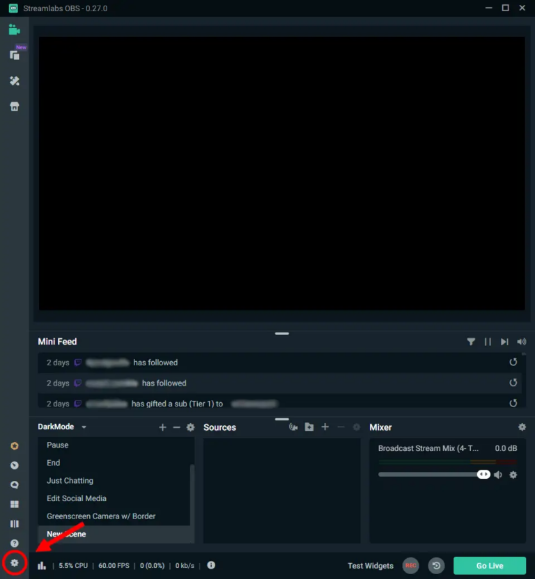Mute Mini Feed event sounds
The image size is (536, 581).
[522, 342]
